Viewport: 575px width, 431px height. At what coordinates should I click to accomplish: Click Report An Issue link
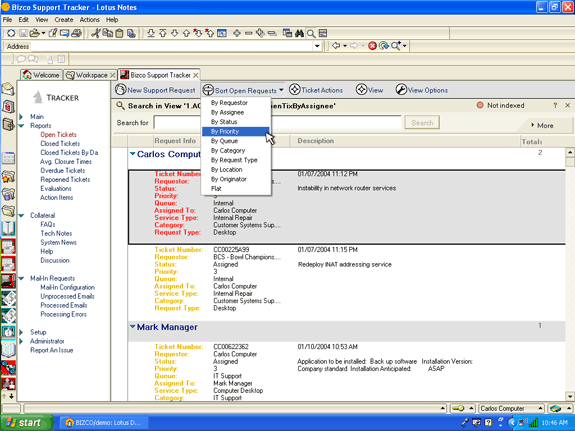52,350
